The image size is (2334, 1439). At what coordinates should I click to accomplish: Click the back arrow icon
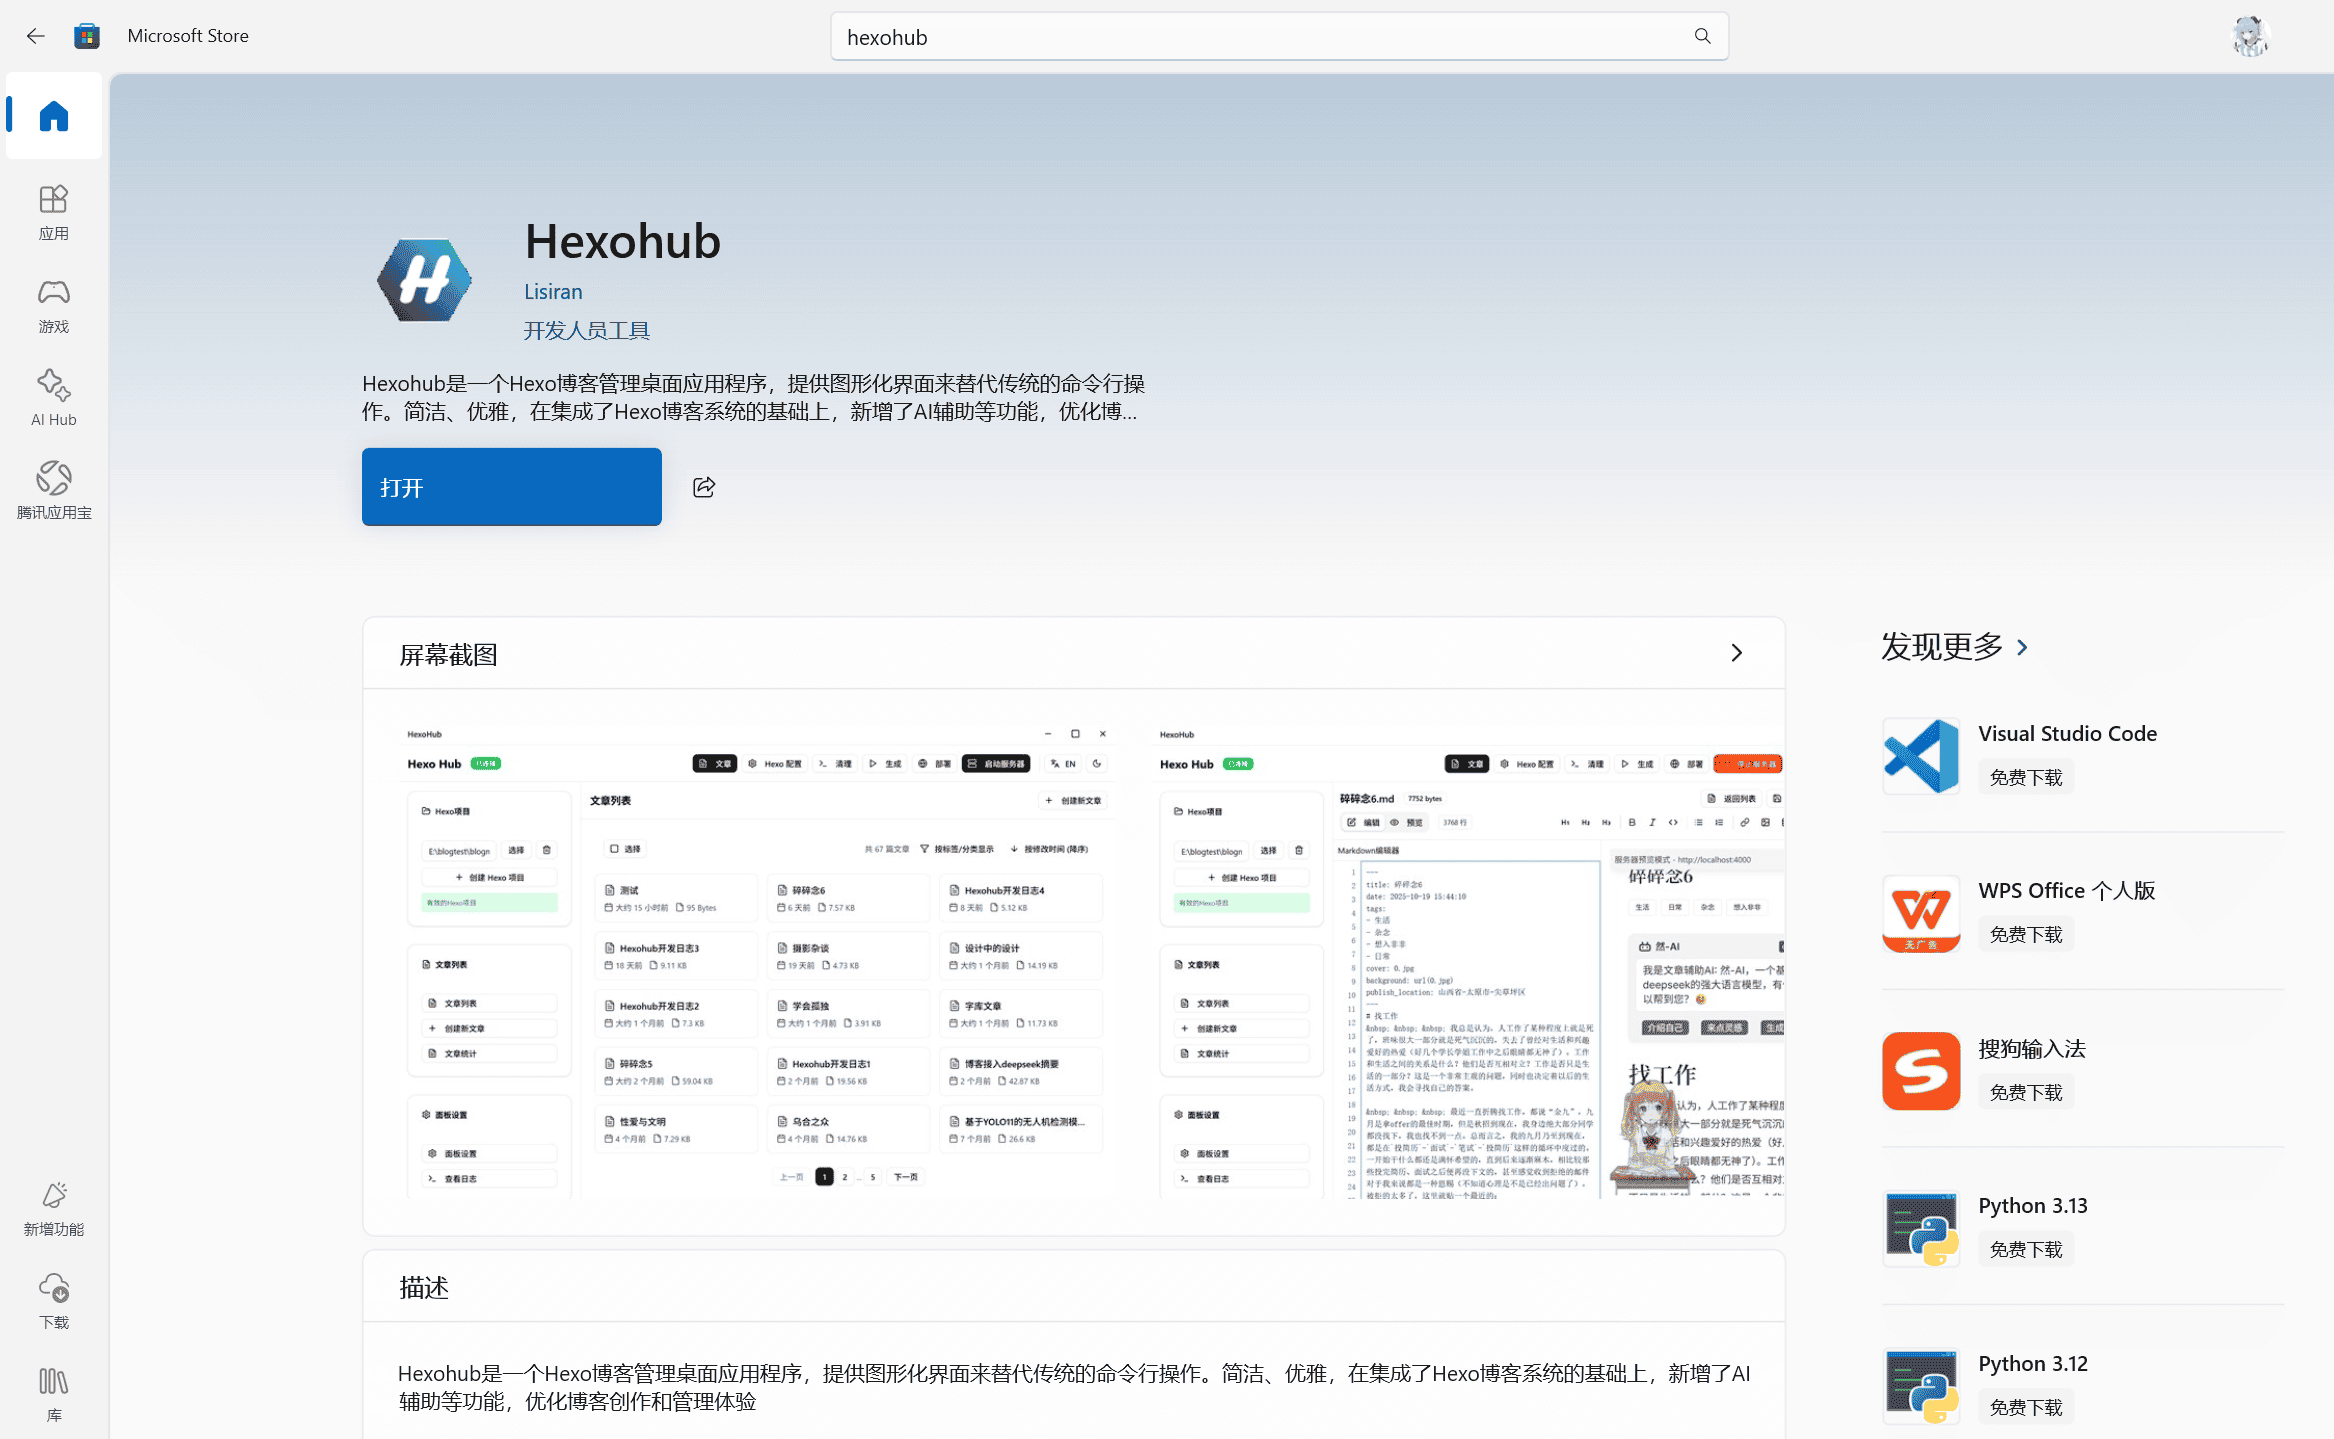tap(36, 36)
